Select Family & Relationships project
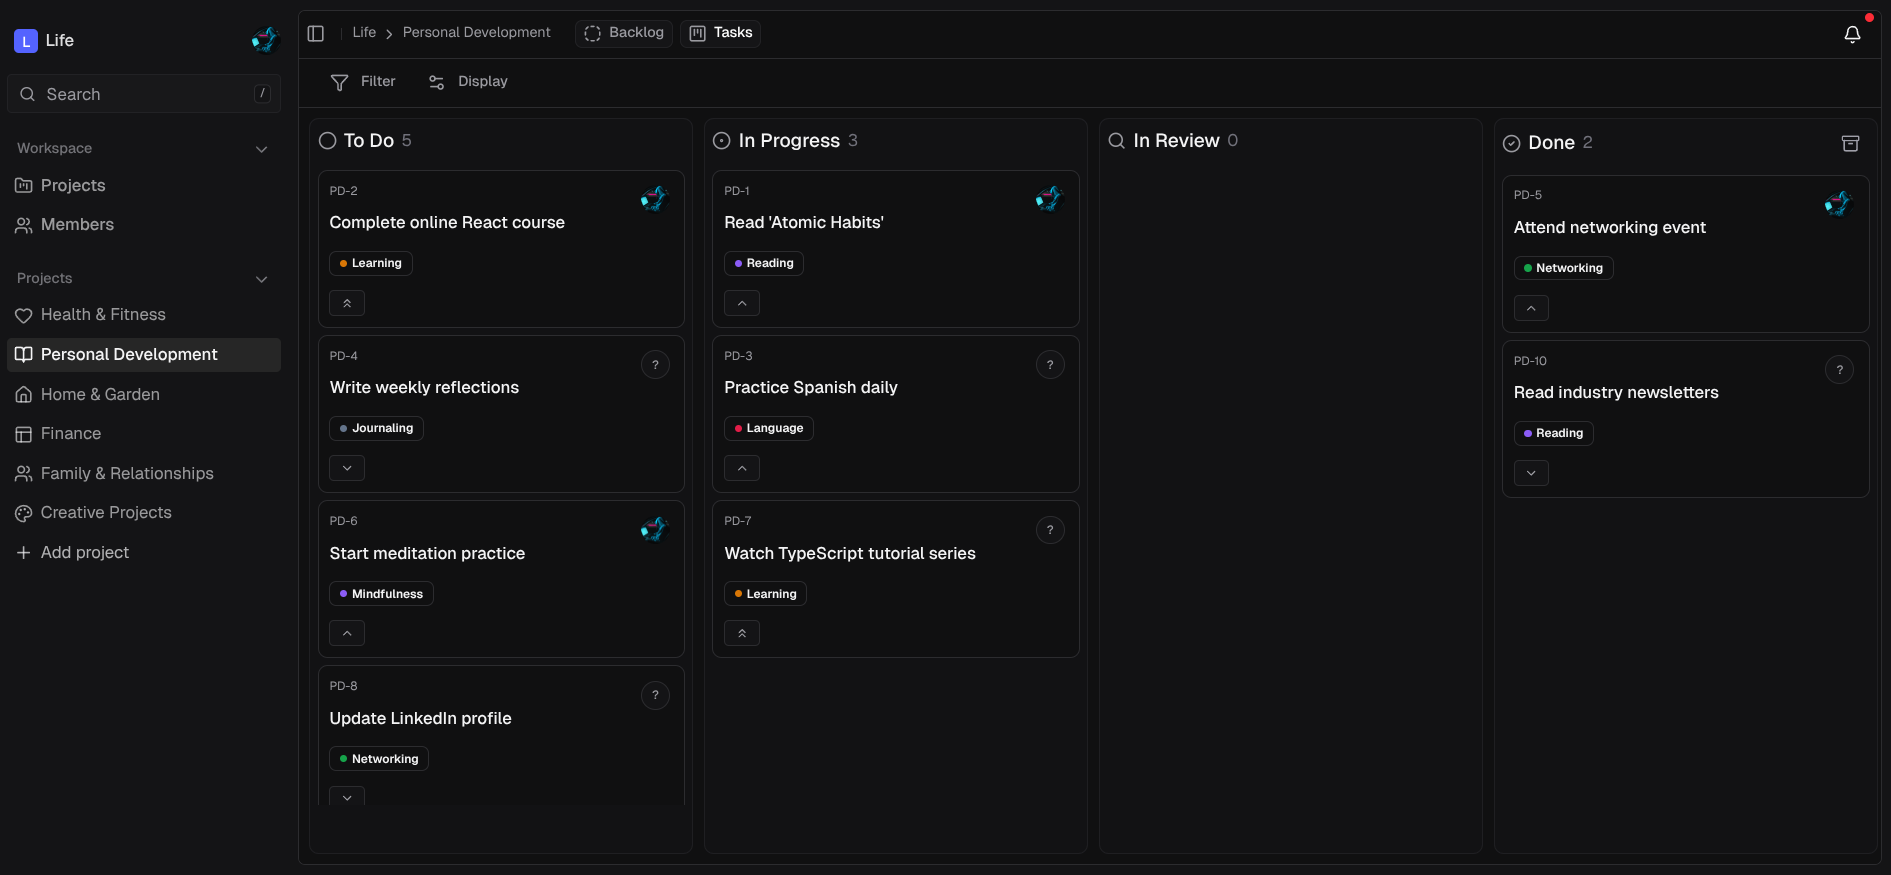1891x875 pixels. (144, 474)
